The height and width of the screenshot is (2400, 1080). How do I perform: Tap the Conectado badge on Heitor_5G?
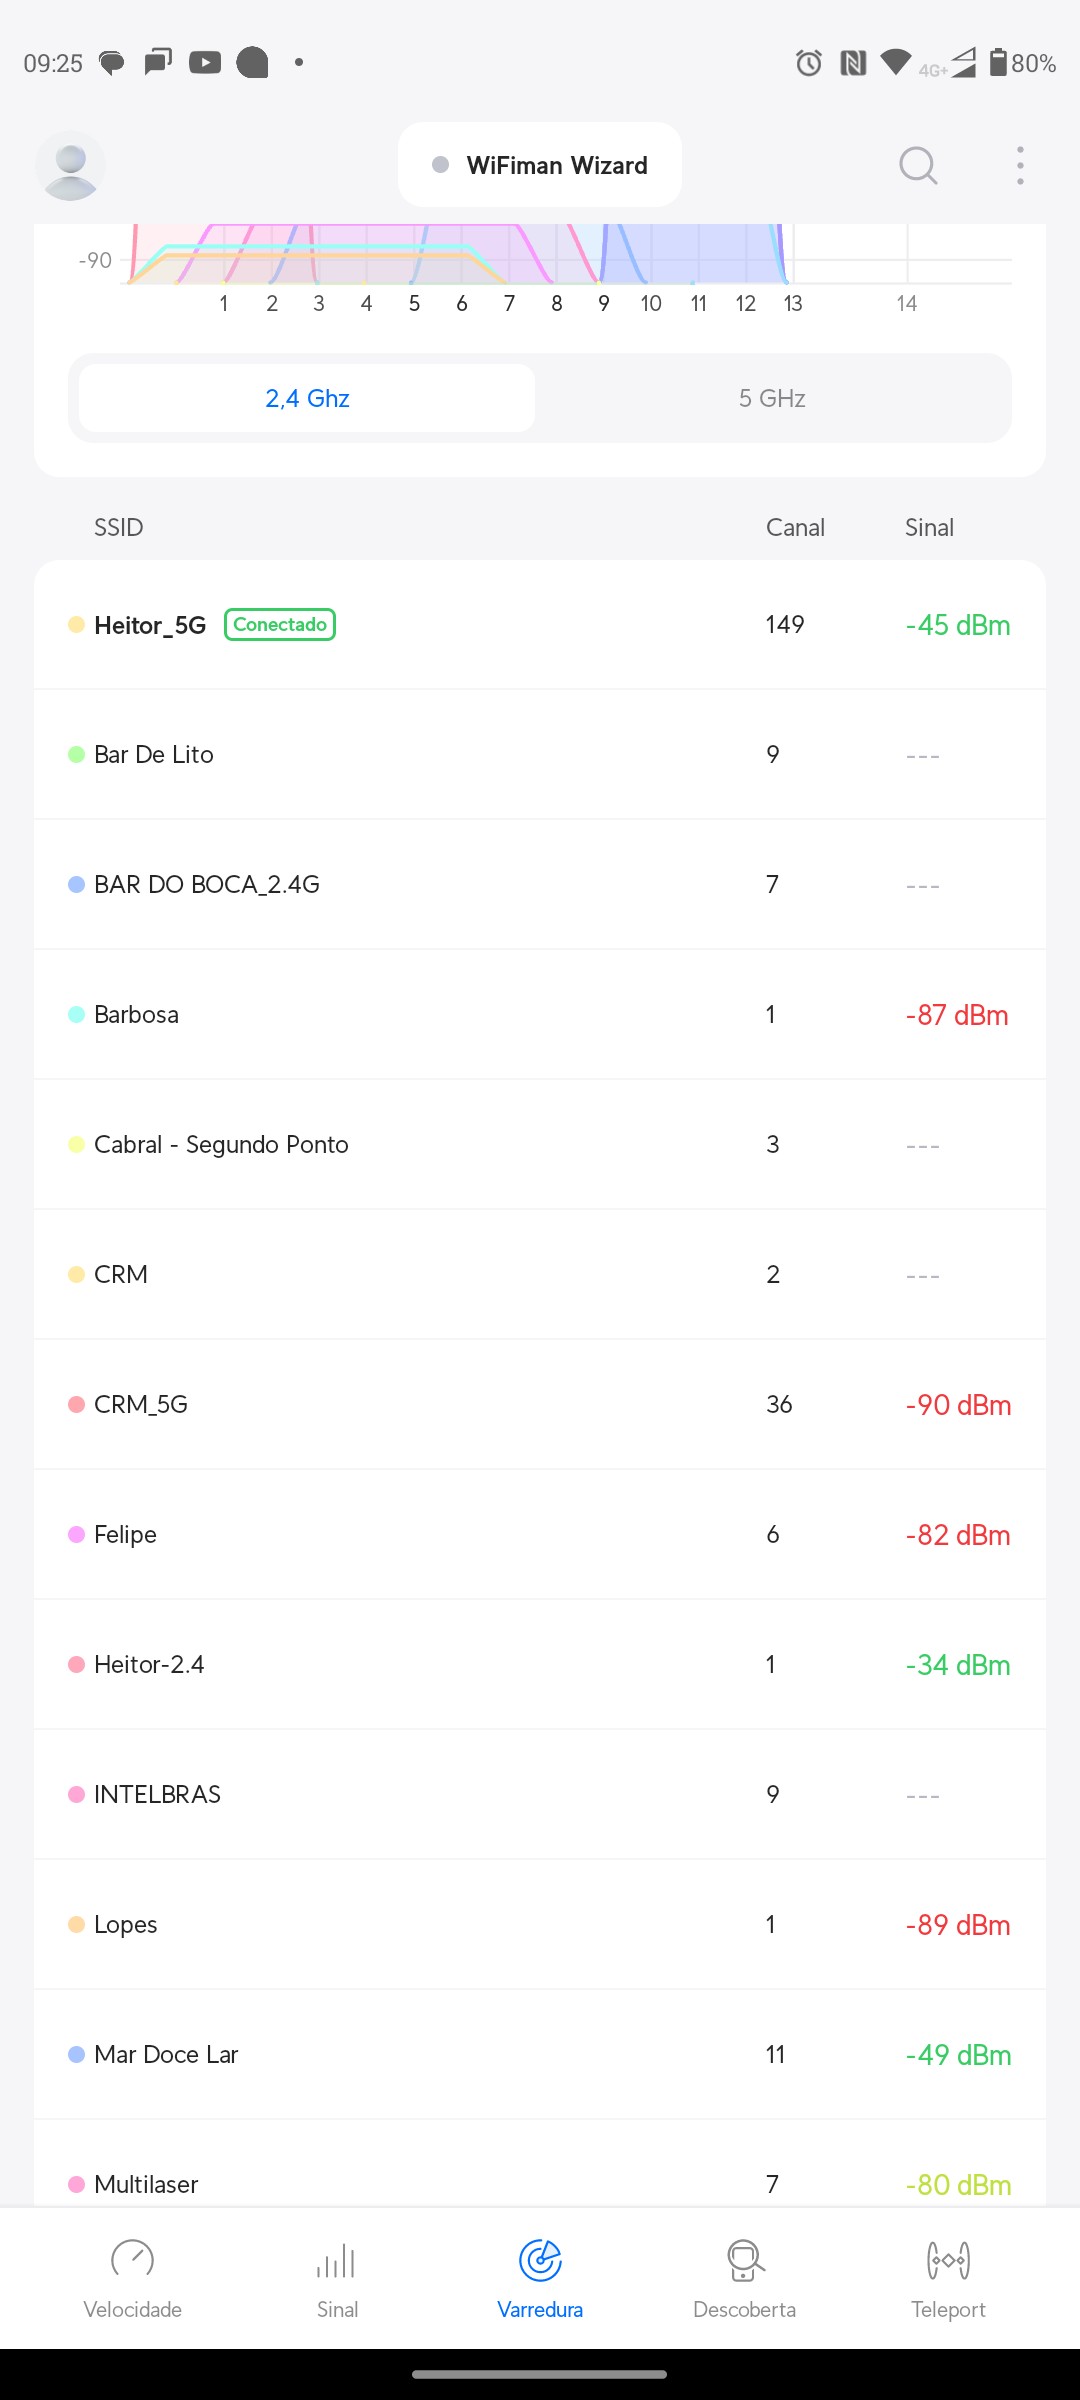coord(280,625)
